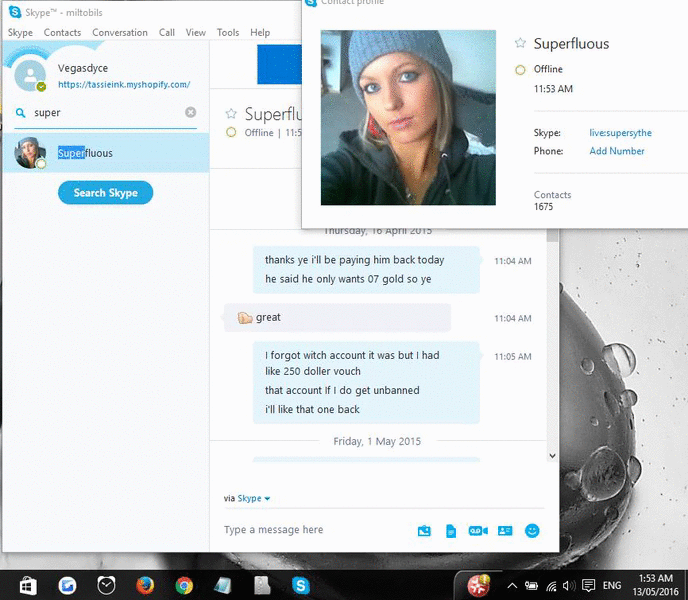Click the battery tray icon

(531, 586)
